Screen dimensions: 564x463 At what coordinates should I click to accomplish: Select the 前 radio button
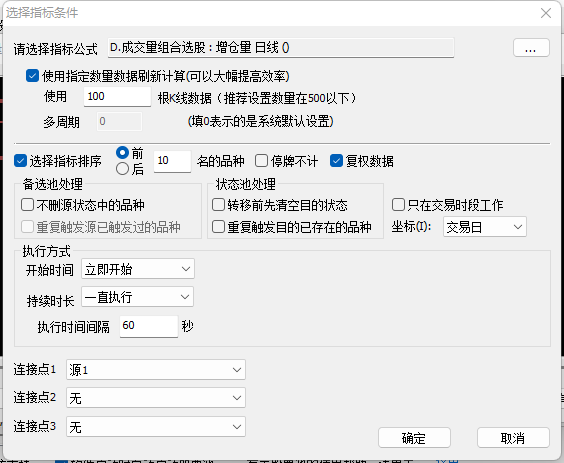(122, 153)
